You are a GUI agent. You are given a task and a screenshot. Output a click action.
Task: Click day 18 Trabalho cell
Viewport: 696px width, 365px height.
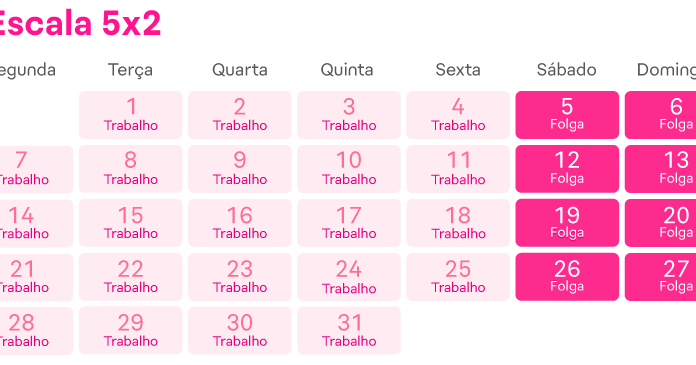458,223
